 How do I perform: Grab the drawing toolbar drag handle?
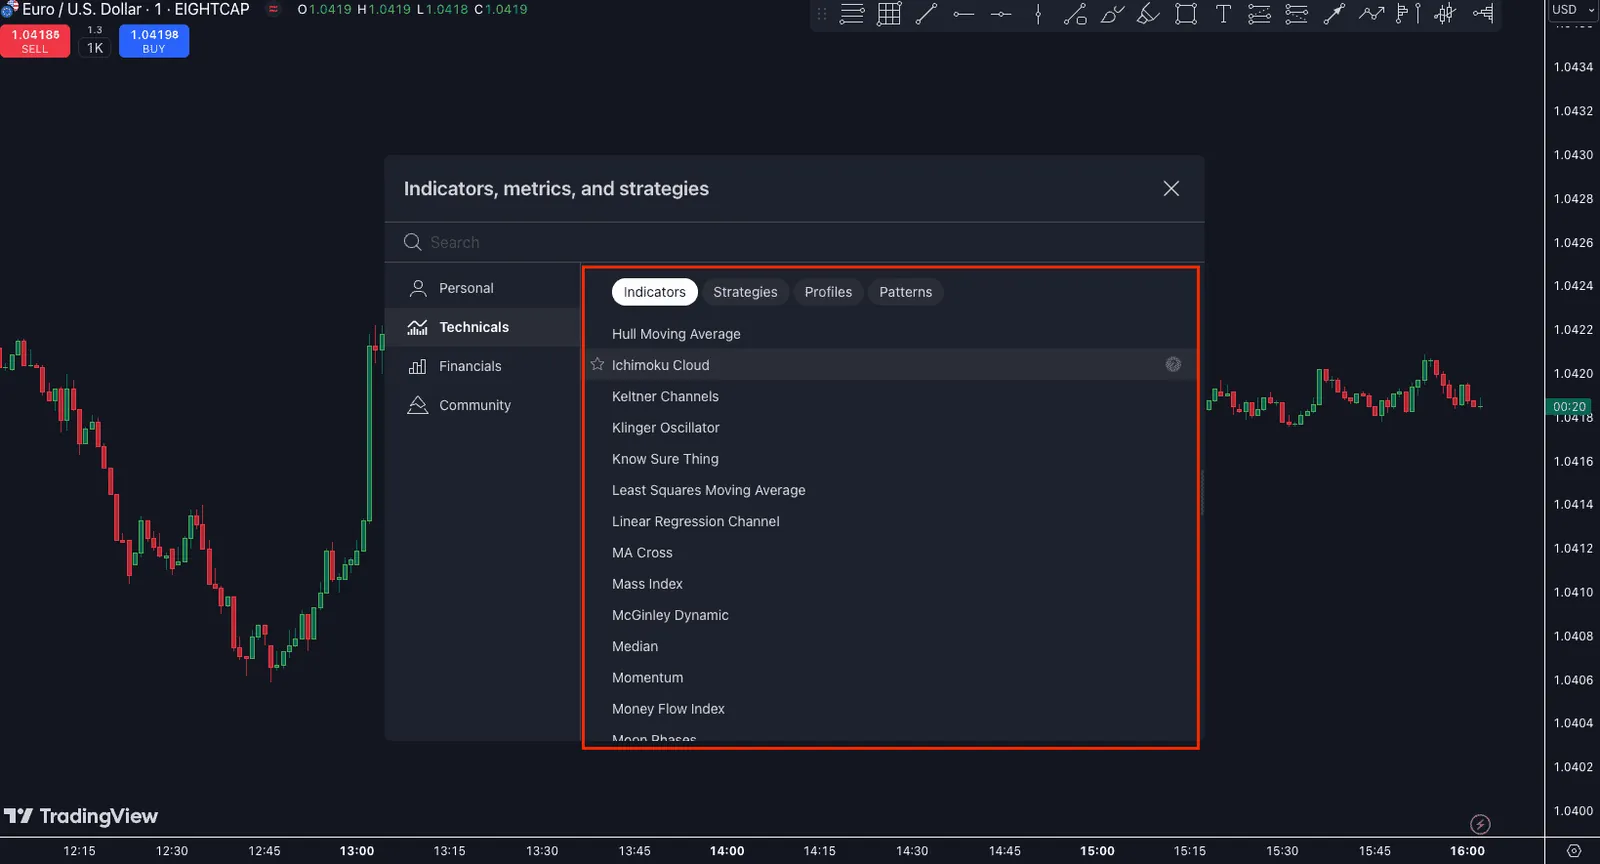click(822, 14)
